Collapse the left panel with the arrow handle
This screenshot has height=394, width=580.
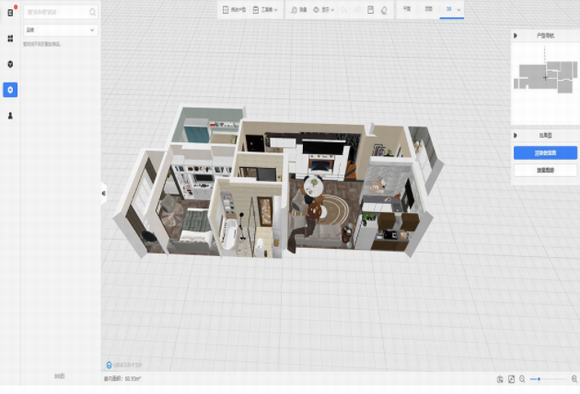tap(104, 193)
